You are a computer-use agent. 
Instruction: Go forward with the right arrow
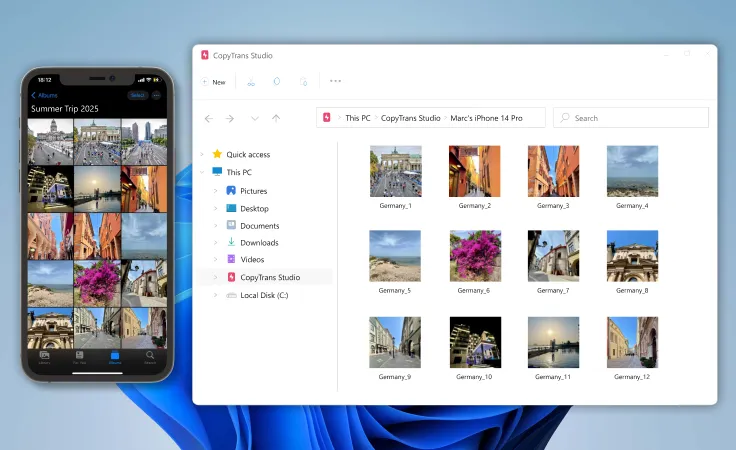(x=230, y=118)
